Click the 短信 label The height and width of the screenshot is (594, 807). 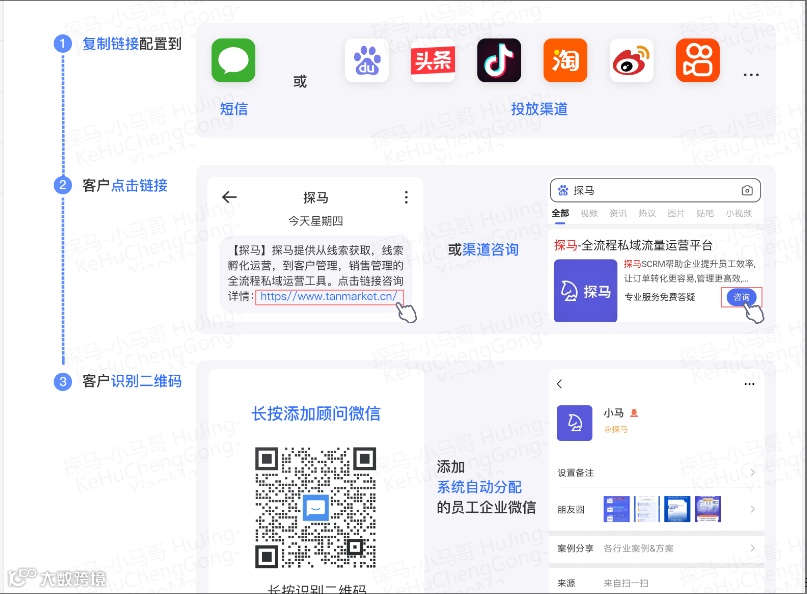tap(234, 109)
